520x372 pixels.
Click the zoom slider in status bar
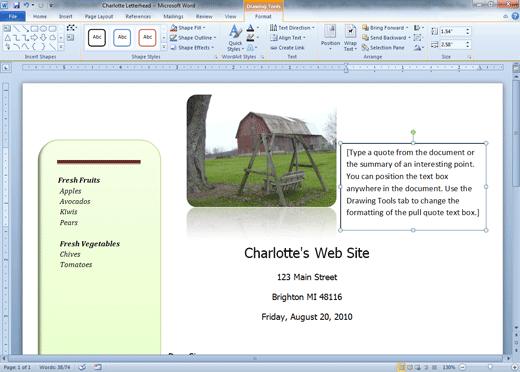(x=489, y=367)
